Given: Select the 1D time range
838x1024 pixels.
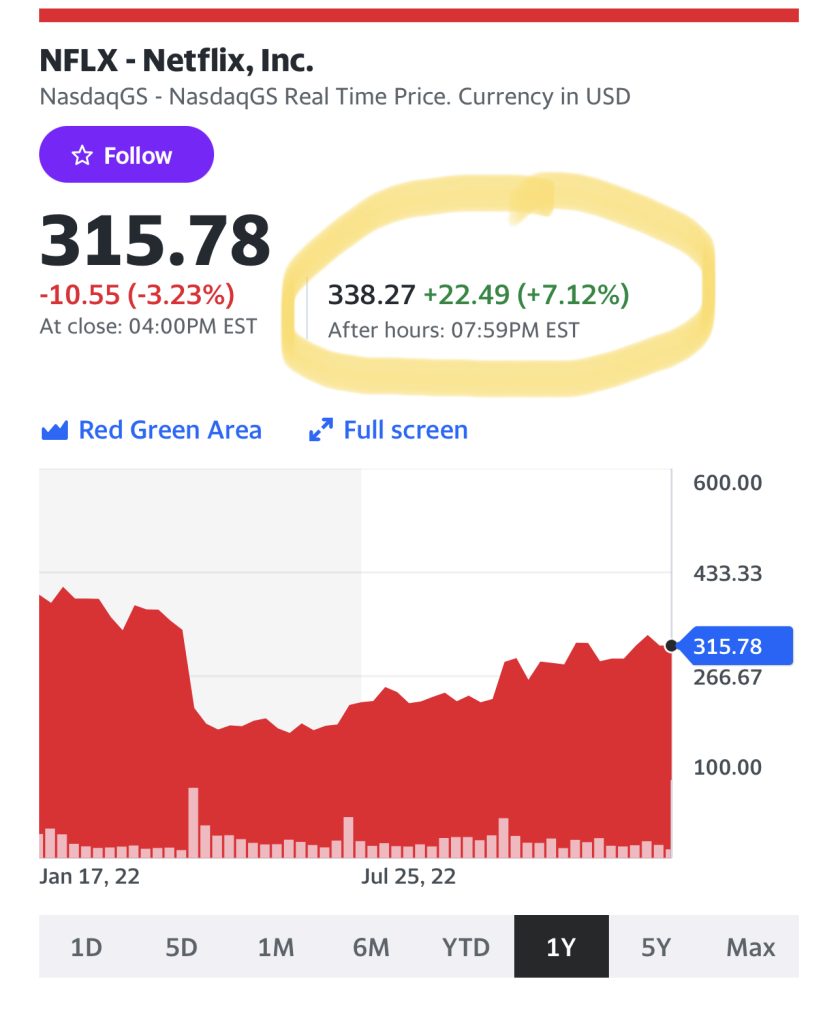Looking at the screenshot, I should (x=86, y=947).
